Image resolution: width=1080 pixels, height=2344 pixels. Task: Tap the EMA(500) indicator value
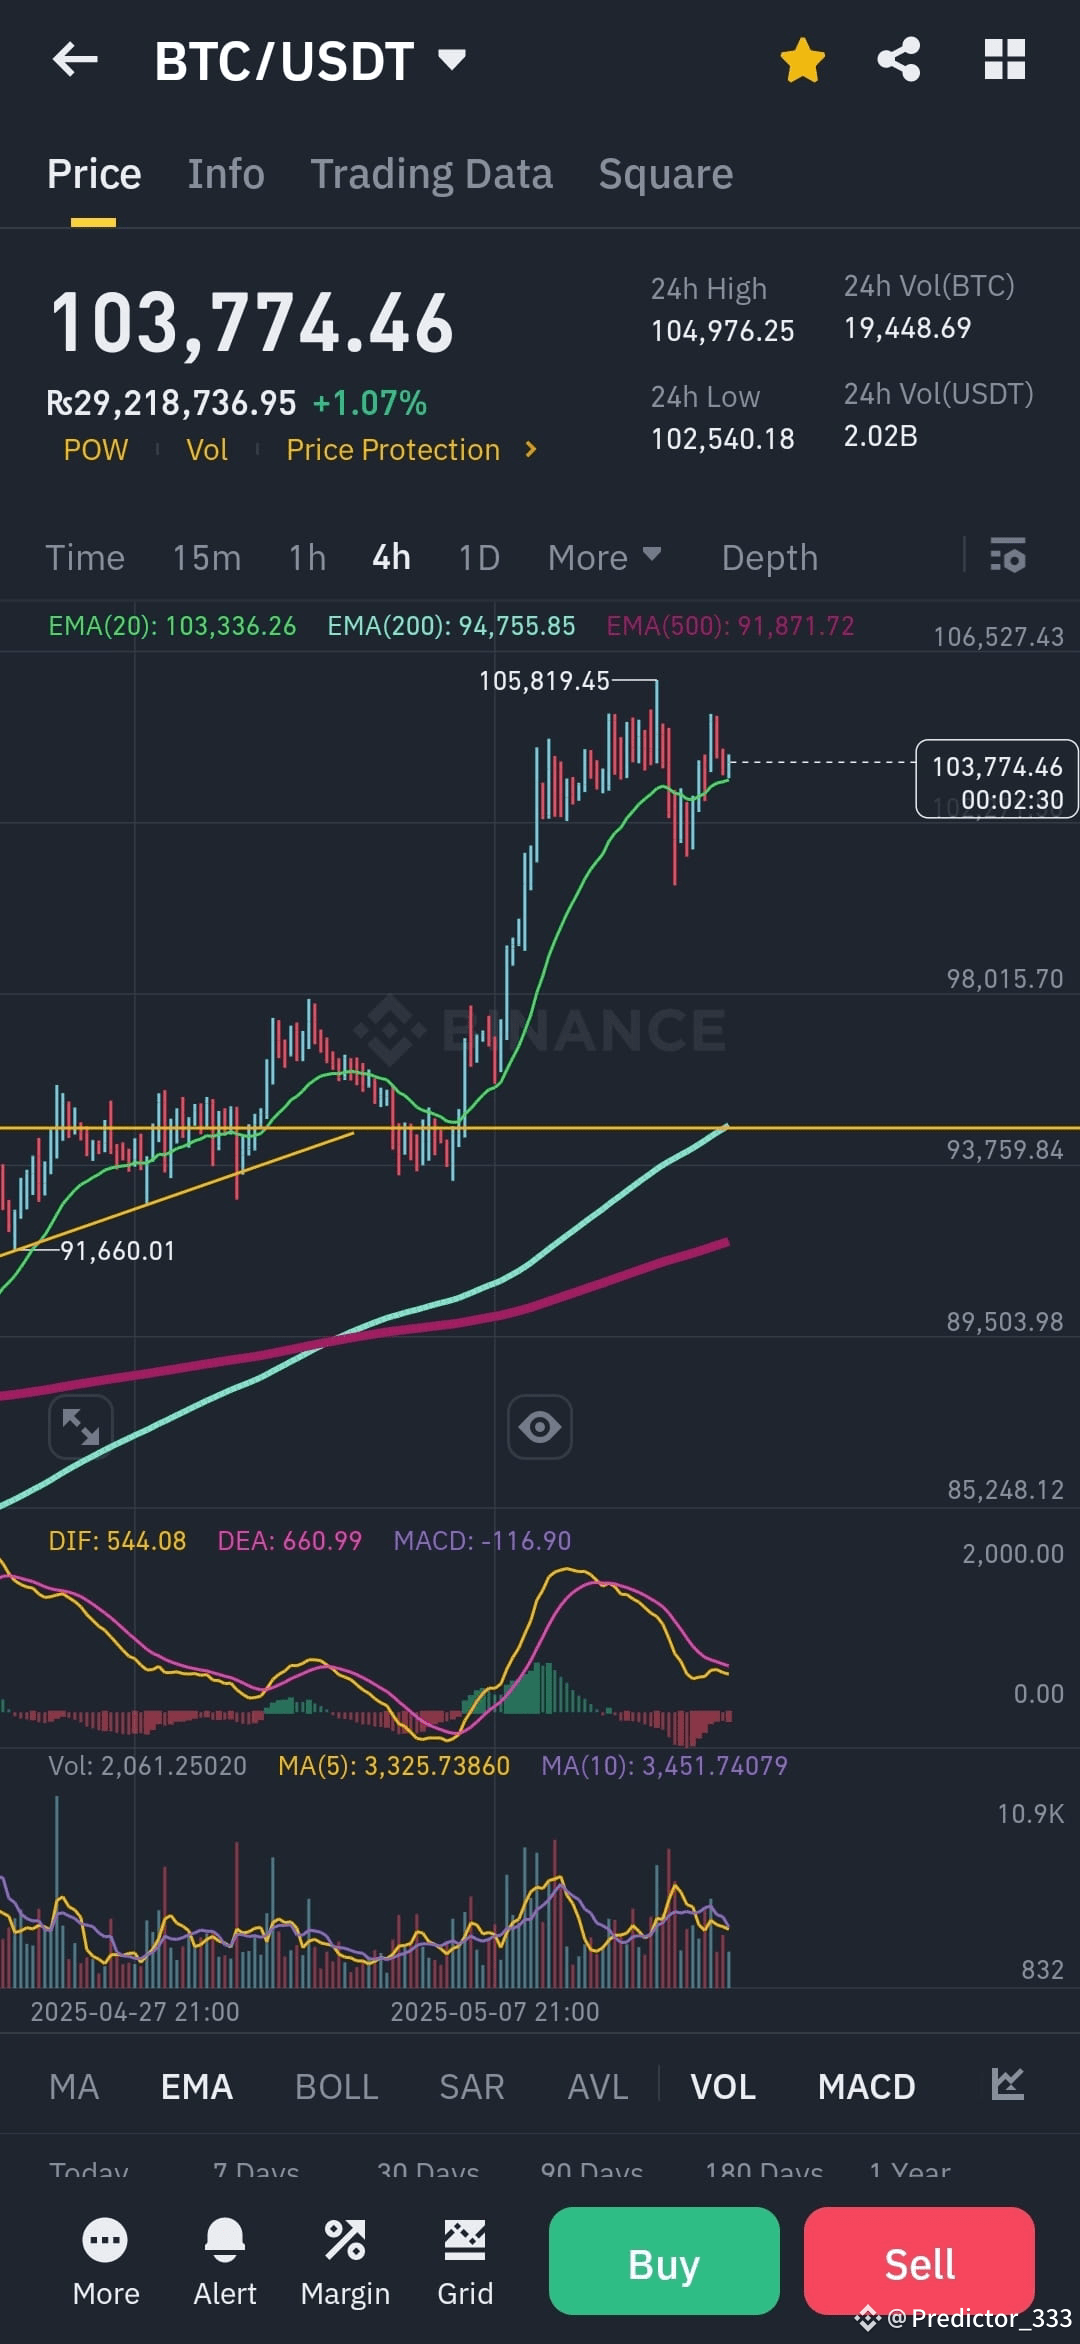(x=730, y=626)
